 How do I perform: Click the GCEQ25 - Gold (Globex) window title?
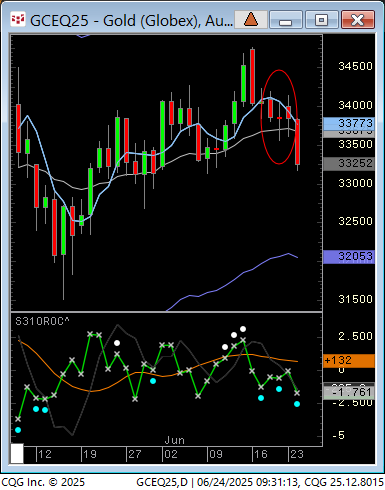click(x=131, y=21)
